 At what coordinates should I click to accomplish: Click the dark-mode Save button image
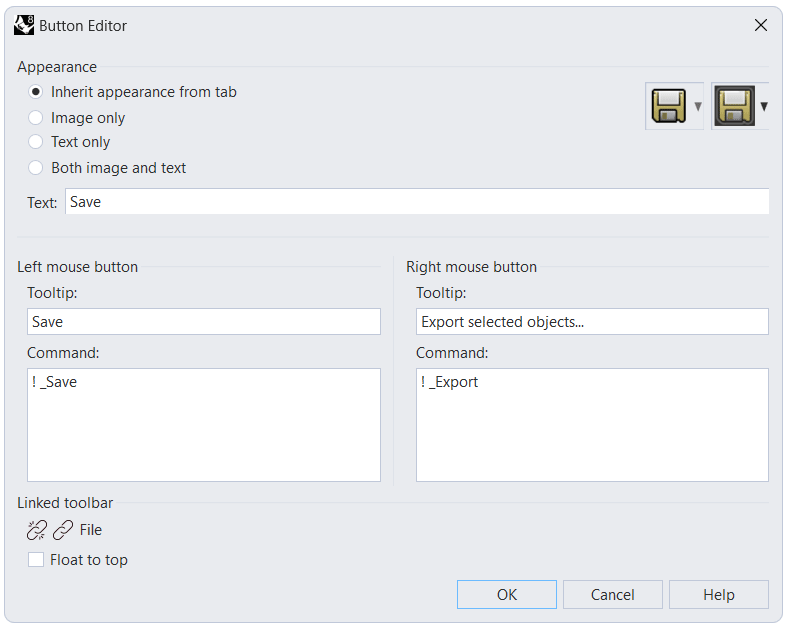(x=733, y=106)
